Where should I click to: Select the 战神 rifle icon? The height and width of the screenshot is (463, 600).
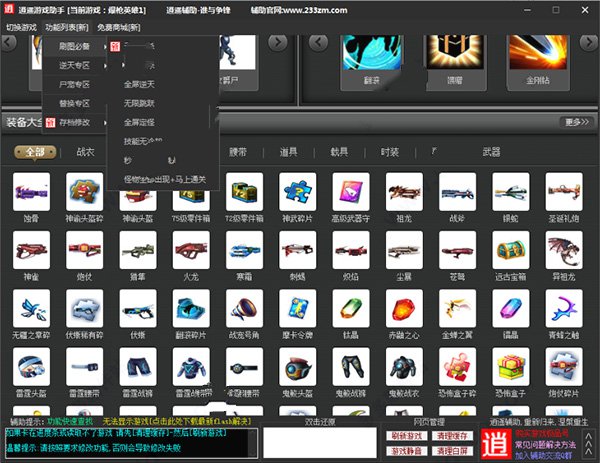tap(458, 191)
